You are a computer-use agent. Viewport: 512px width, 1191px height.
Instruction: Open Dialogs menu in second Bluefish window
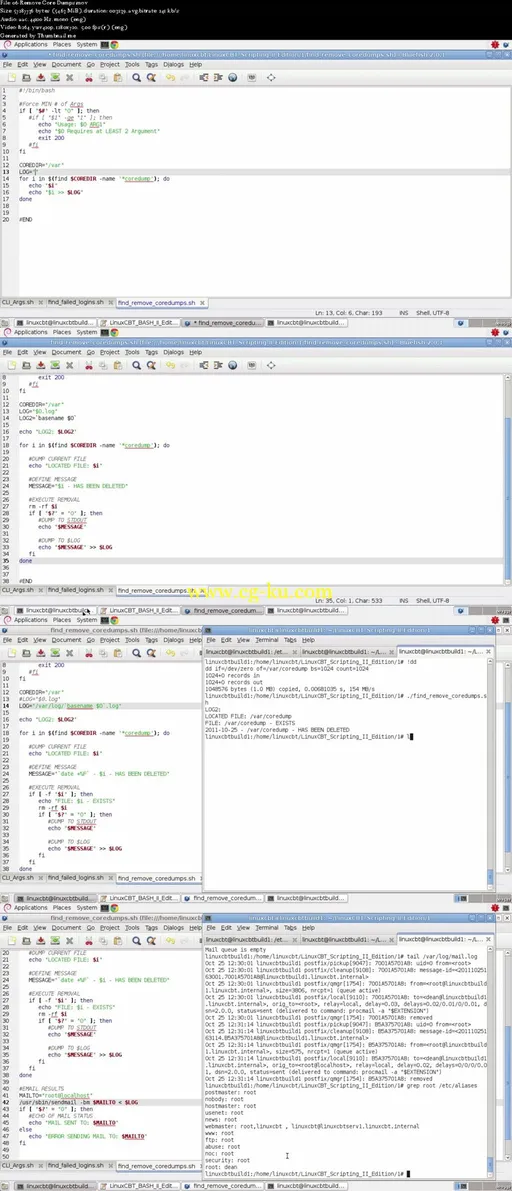click(173, 352)
